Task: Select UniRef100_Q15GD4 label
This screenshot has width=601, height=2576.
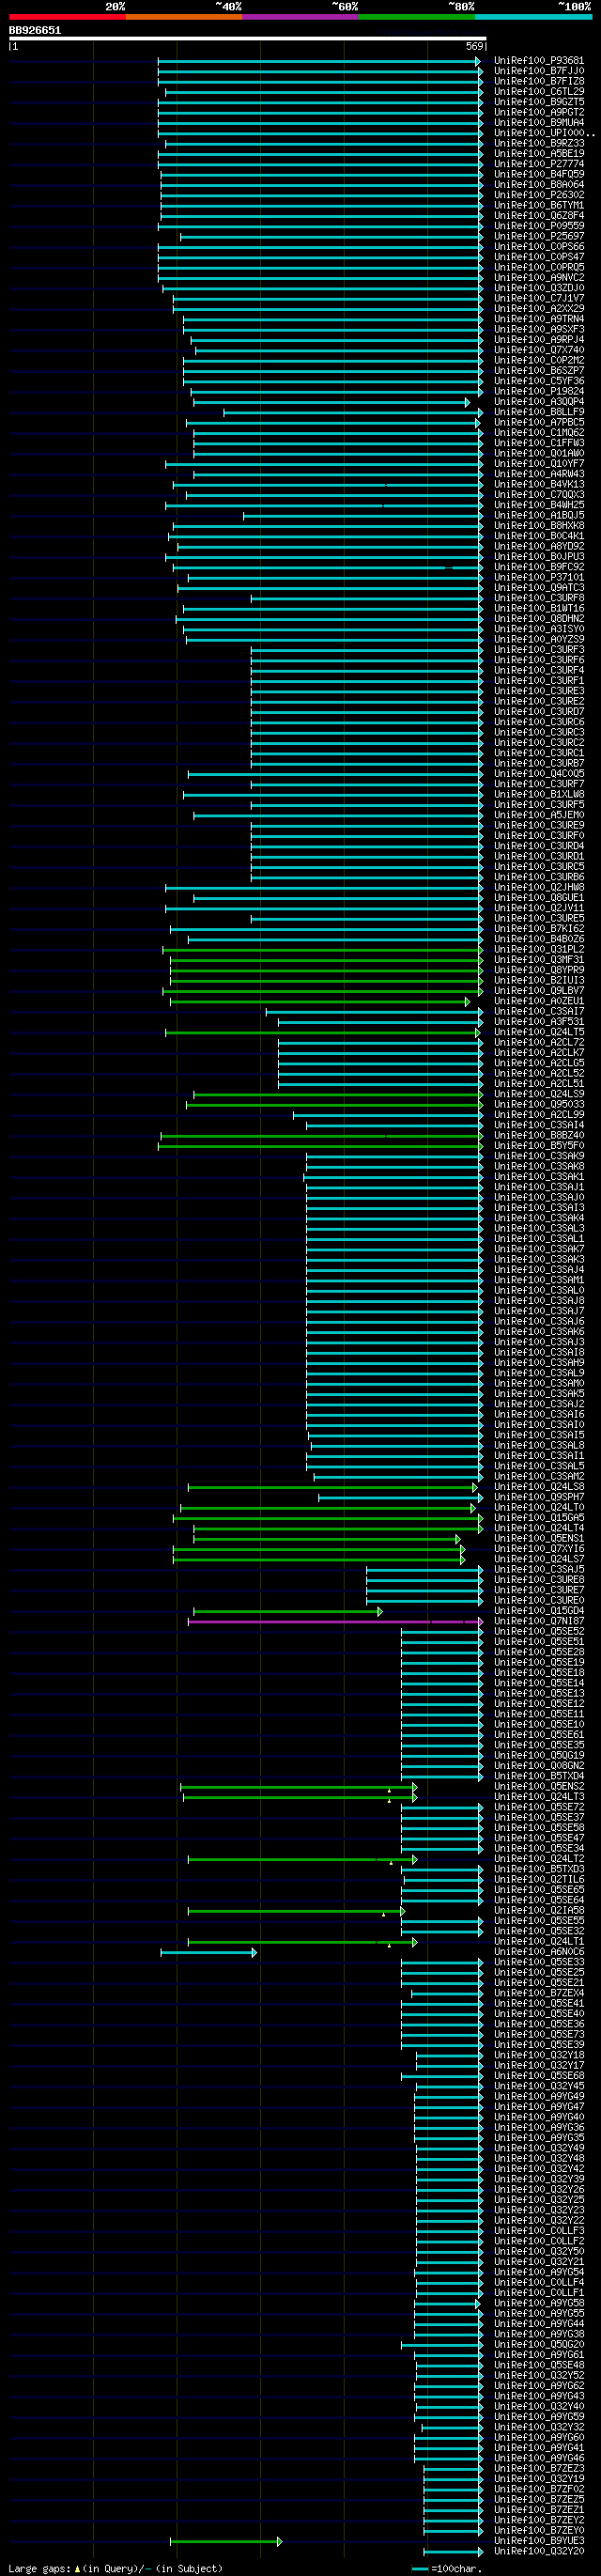Action: tap(539, 1611)
